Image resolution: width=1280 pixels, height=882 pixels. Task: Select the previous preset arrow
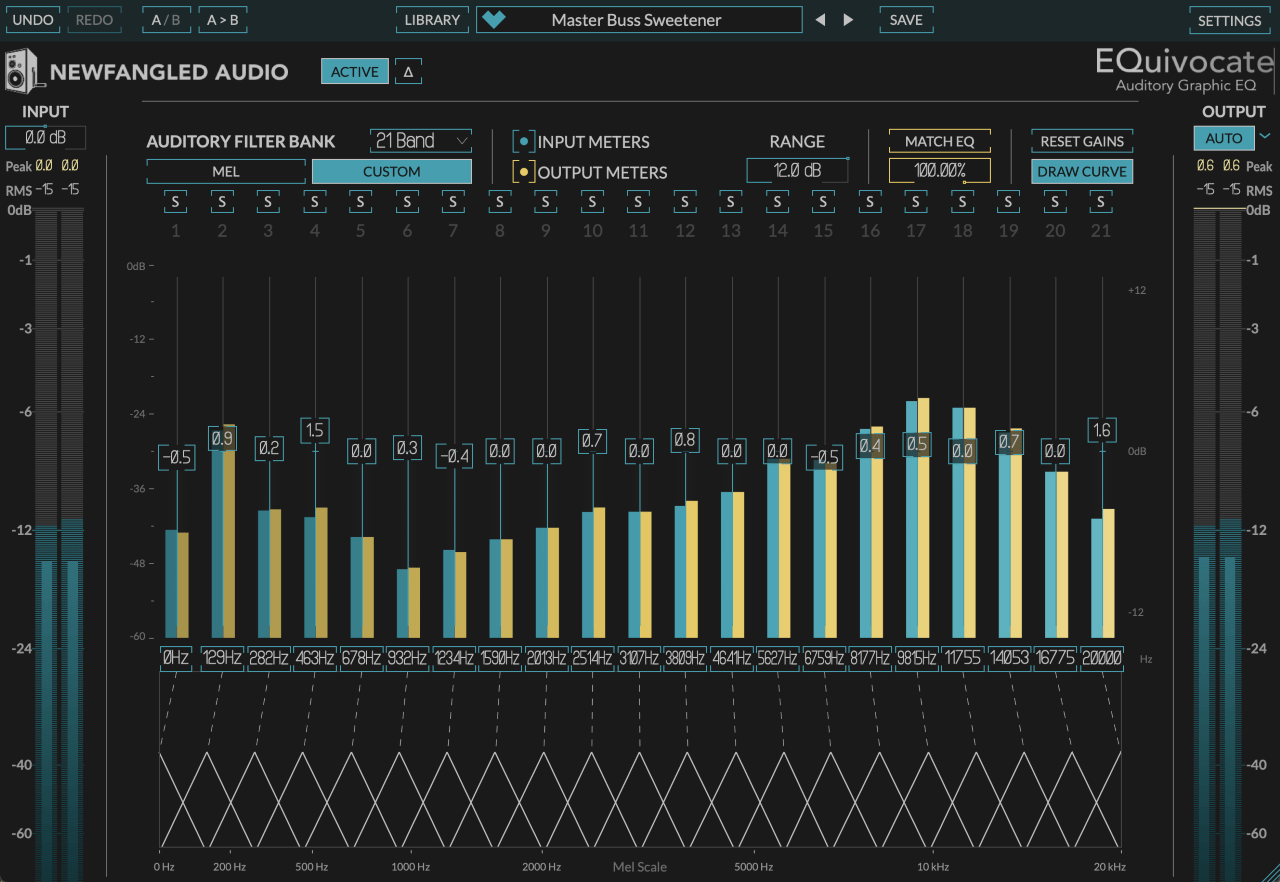(x=820, y=19)
